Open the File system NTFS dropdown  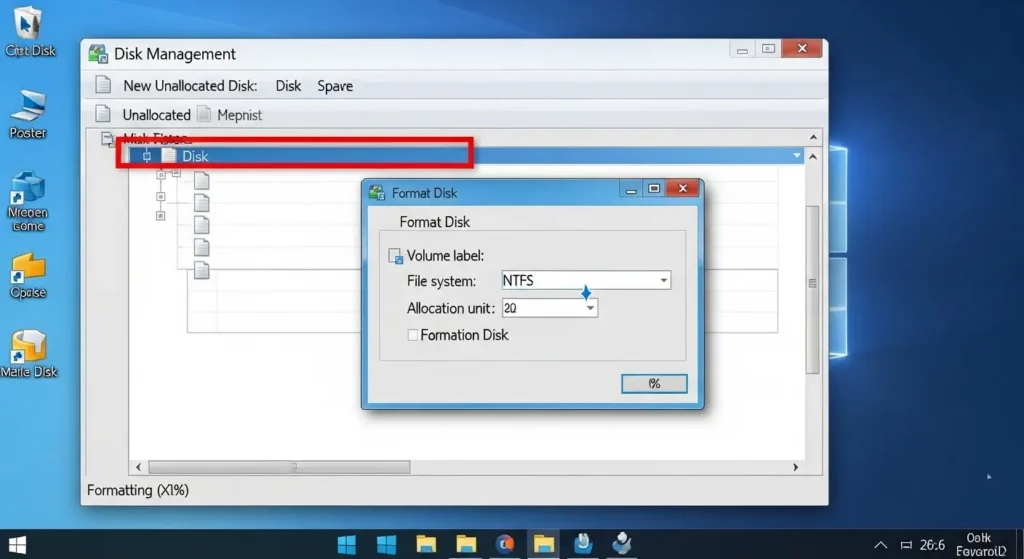click(x=586, y=280)
